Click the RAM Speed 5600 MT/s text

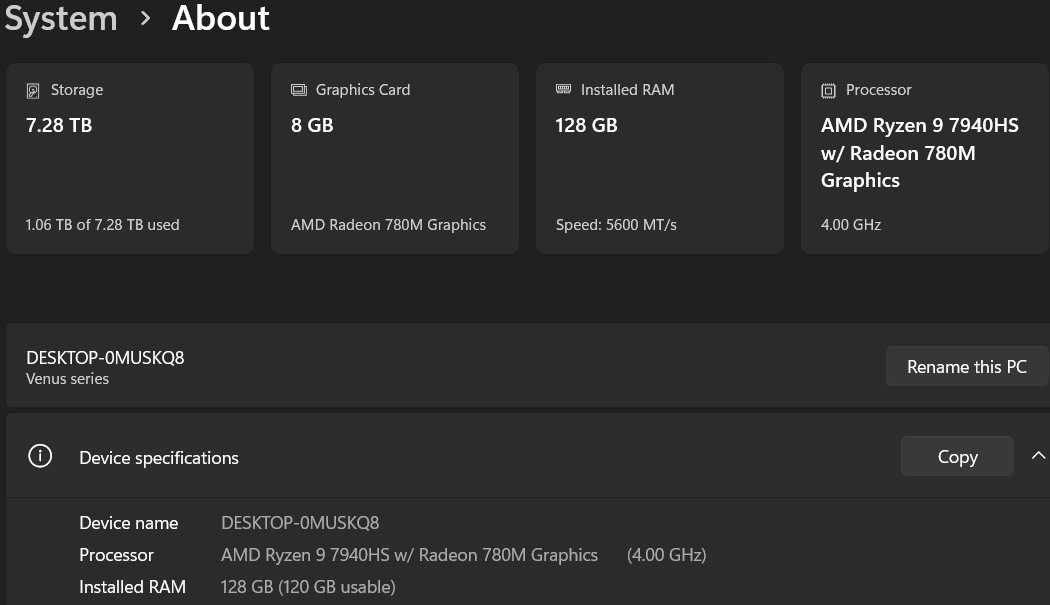[616, 225]
